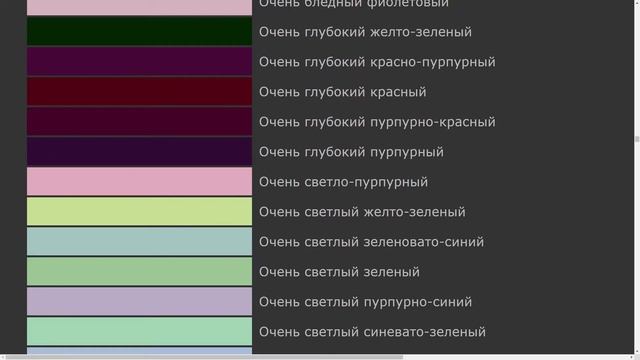
Task: Choose the very light greenish-blue swatch
Action: pyautogui.click(x=140, y=241)
